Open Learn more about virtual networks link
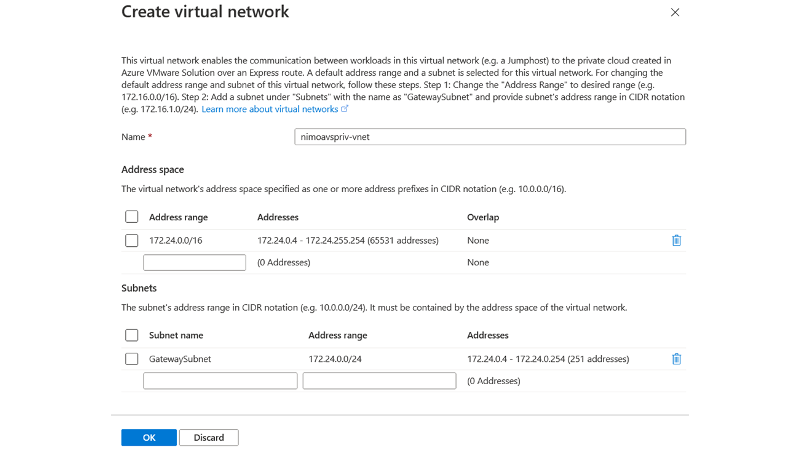Screen dimensions: 800x450 click(x=270, y=109)
